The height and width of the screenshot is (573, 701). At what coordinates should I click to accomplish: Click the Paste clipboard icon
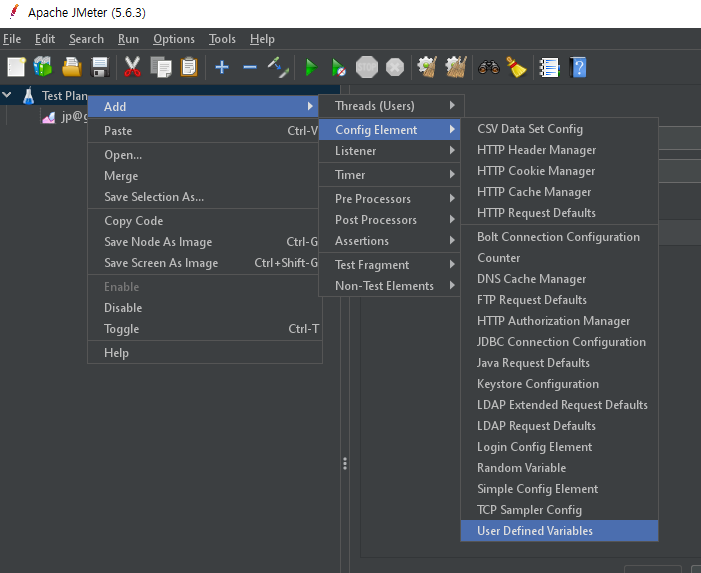[189, 67]
